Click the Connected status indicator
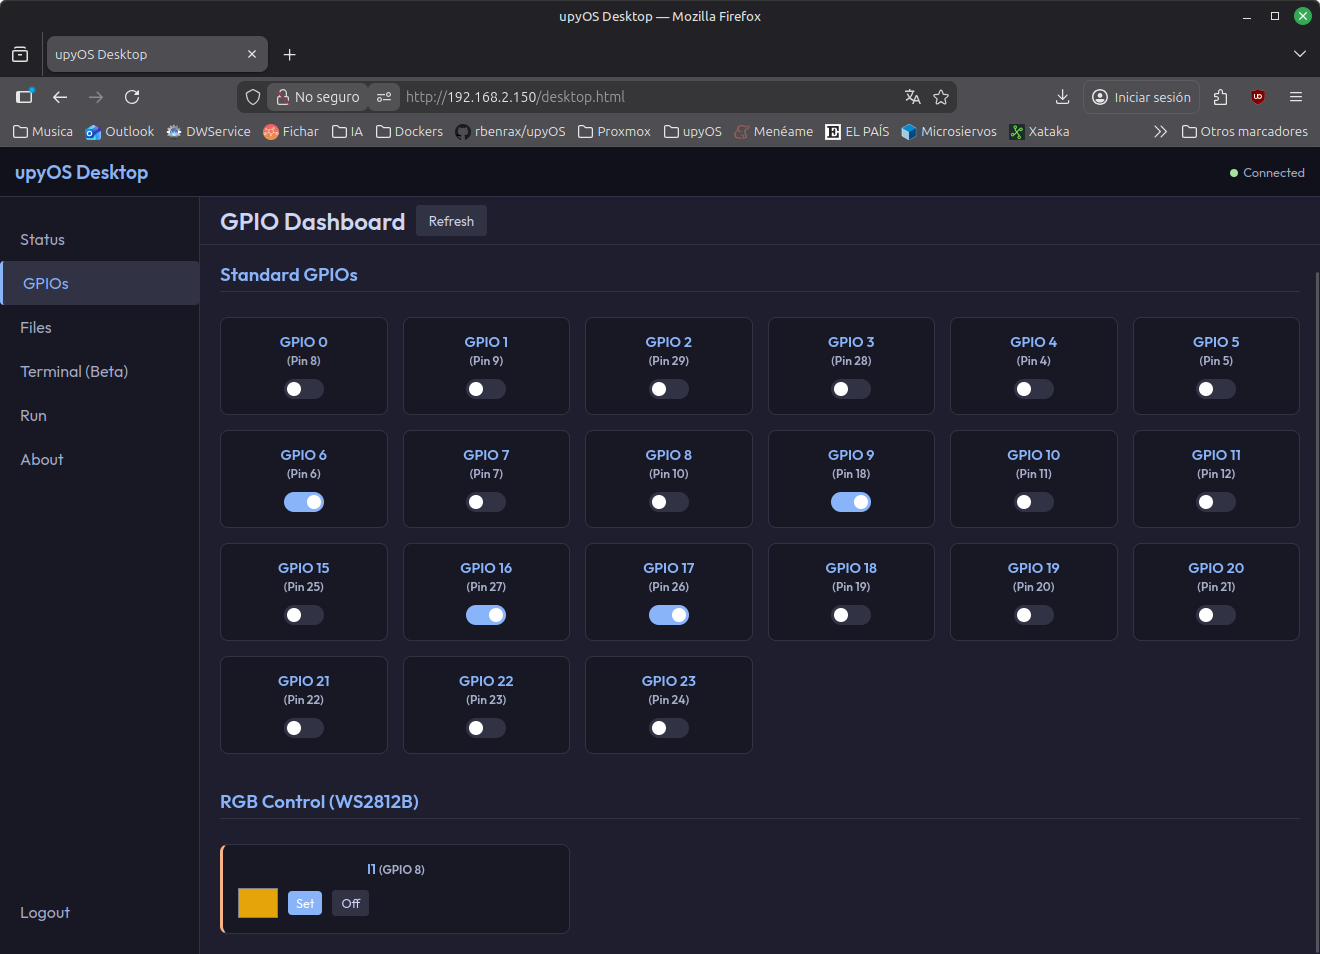Screen dimensions: 1320x954 click(1267, 173)
